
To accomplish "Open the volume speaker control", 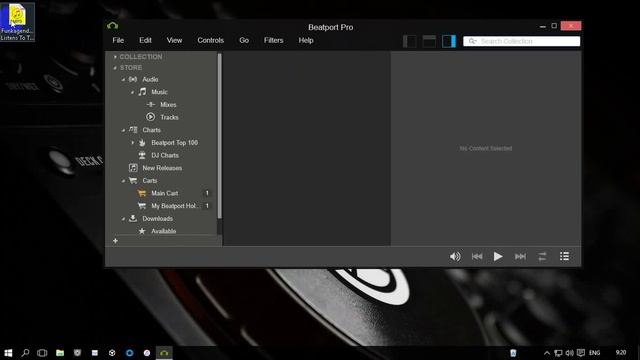I will pos(455,256).
